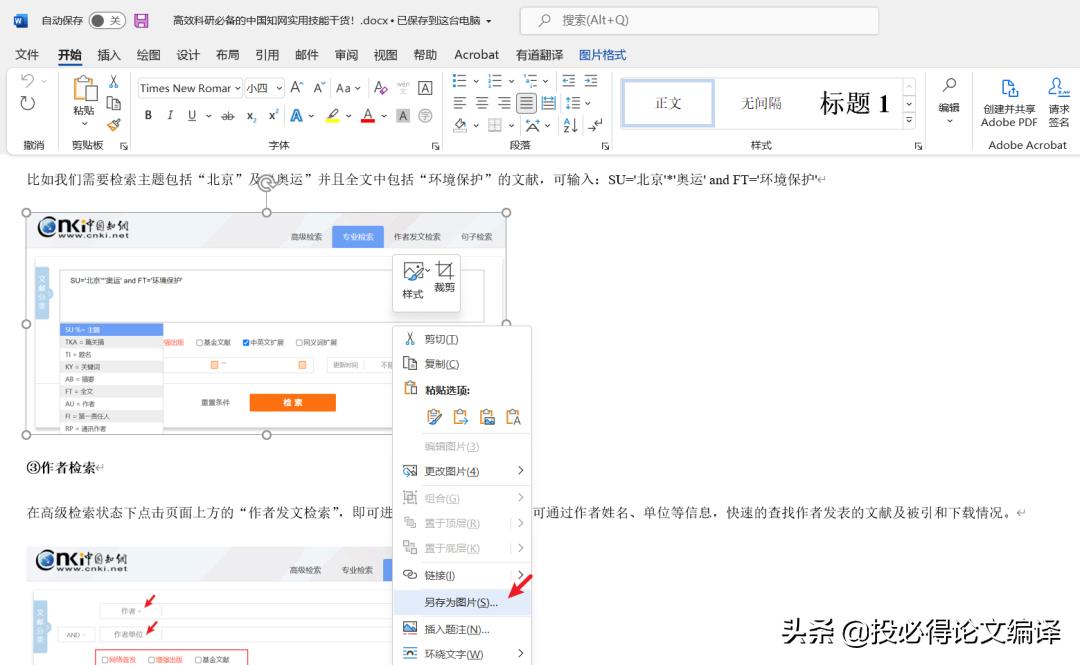Select the Format Painter tool
This screenshot has height=665, width=1080.
pyautogui.click(x=115, y=125)
